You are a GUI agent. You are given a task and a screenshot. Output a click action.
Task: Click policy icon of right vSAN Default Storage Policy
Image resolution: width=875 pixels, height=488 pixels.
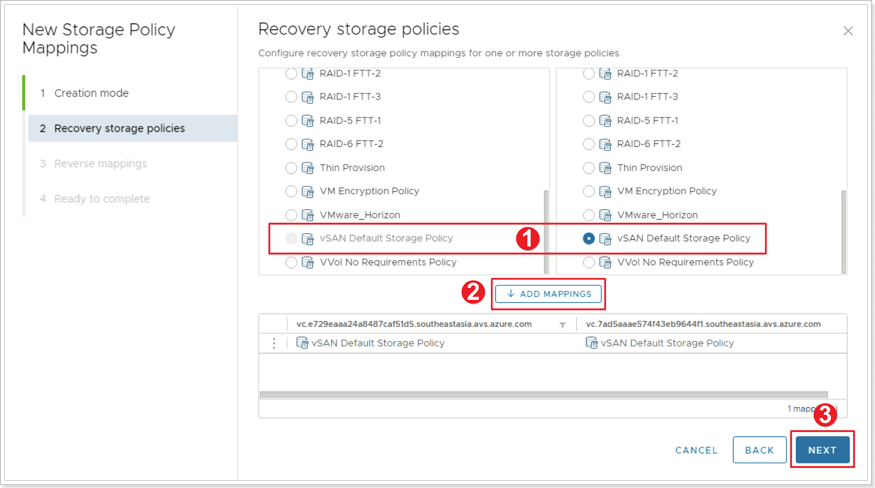(x=605, y=238)
